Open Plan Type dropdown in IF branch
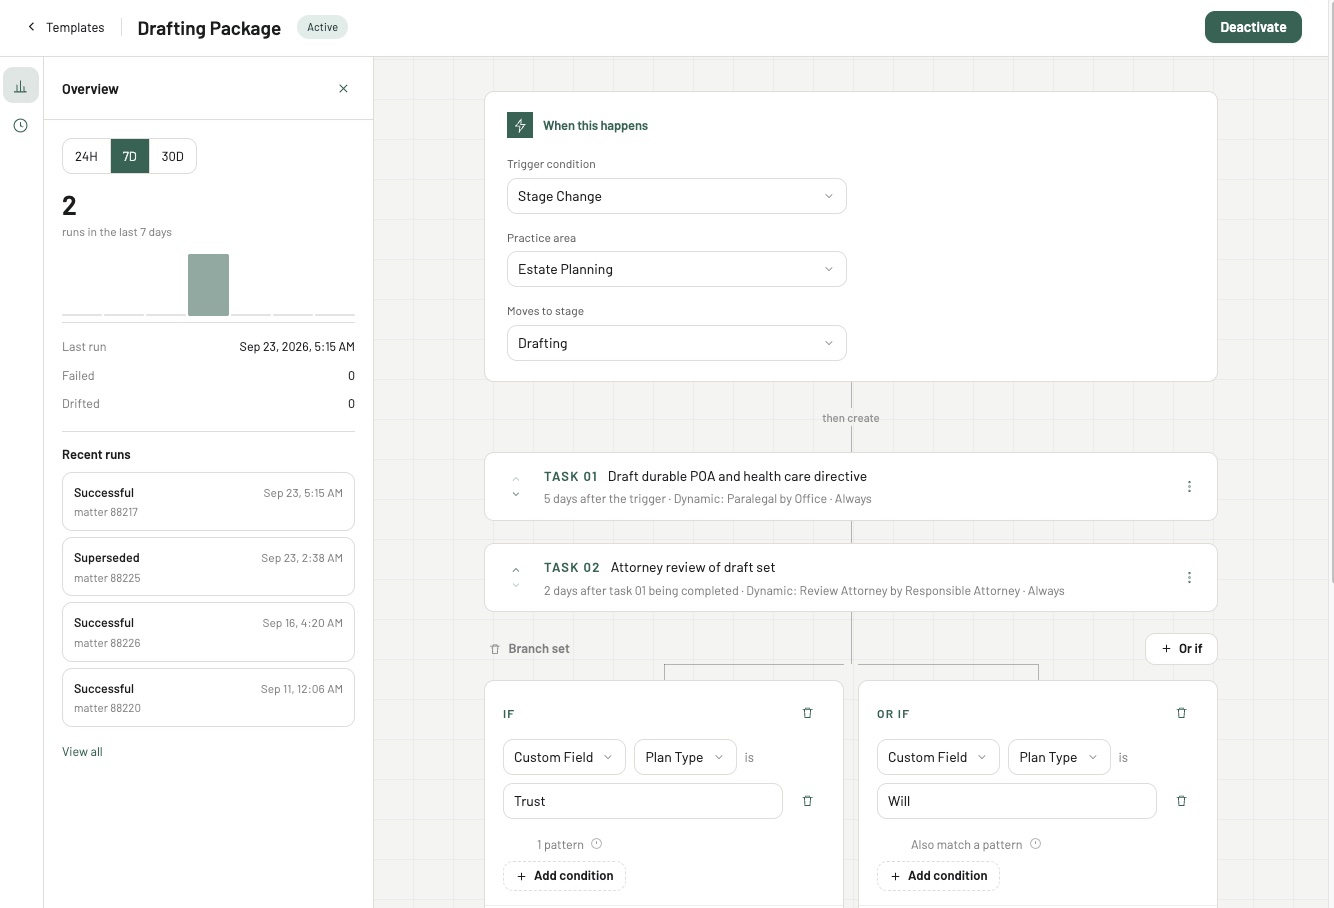This screenshot has height=908, width=1334. click(685, 757)
